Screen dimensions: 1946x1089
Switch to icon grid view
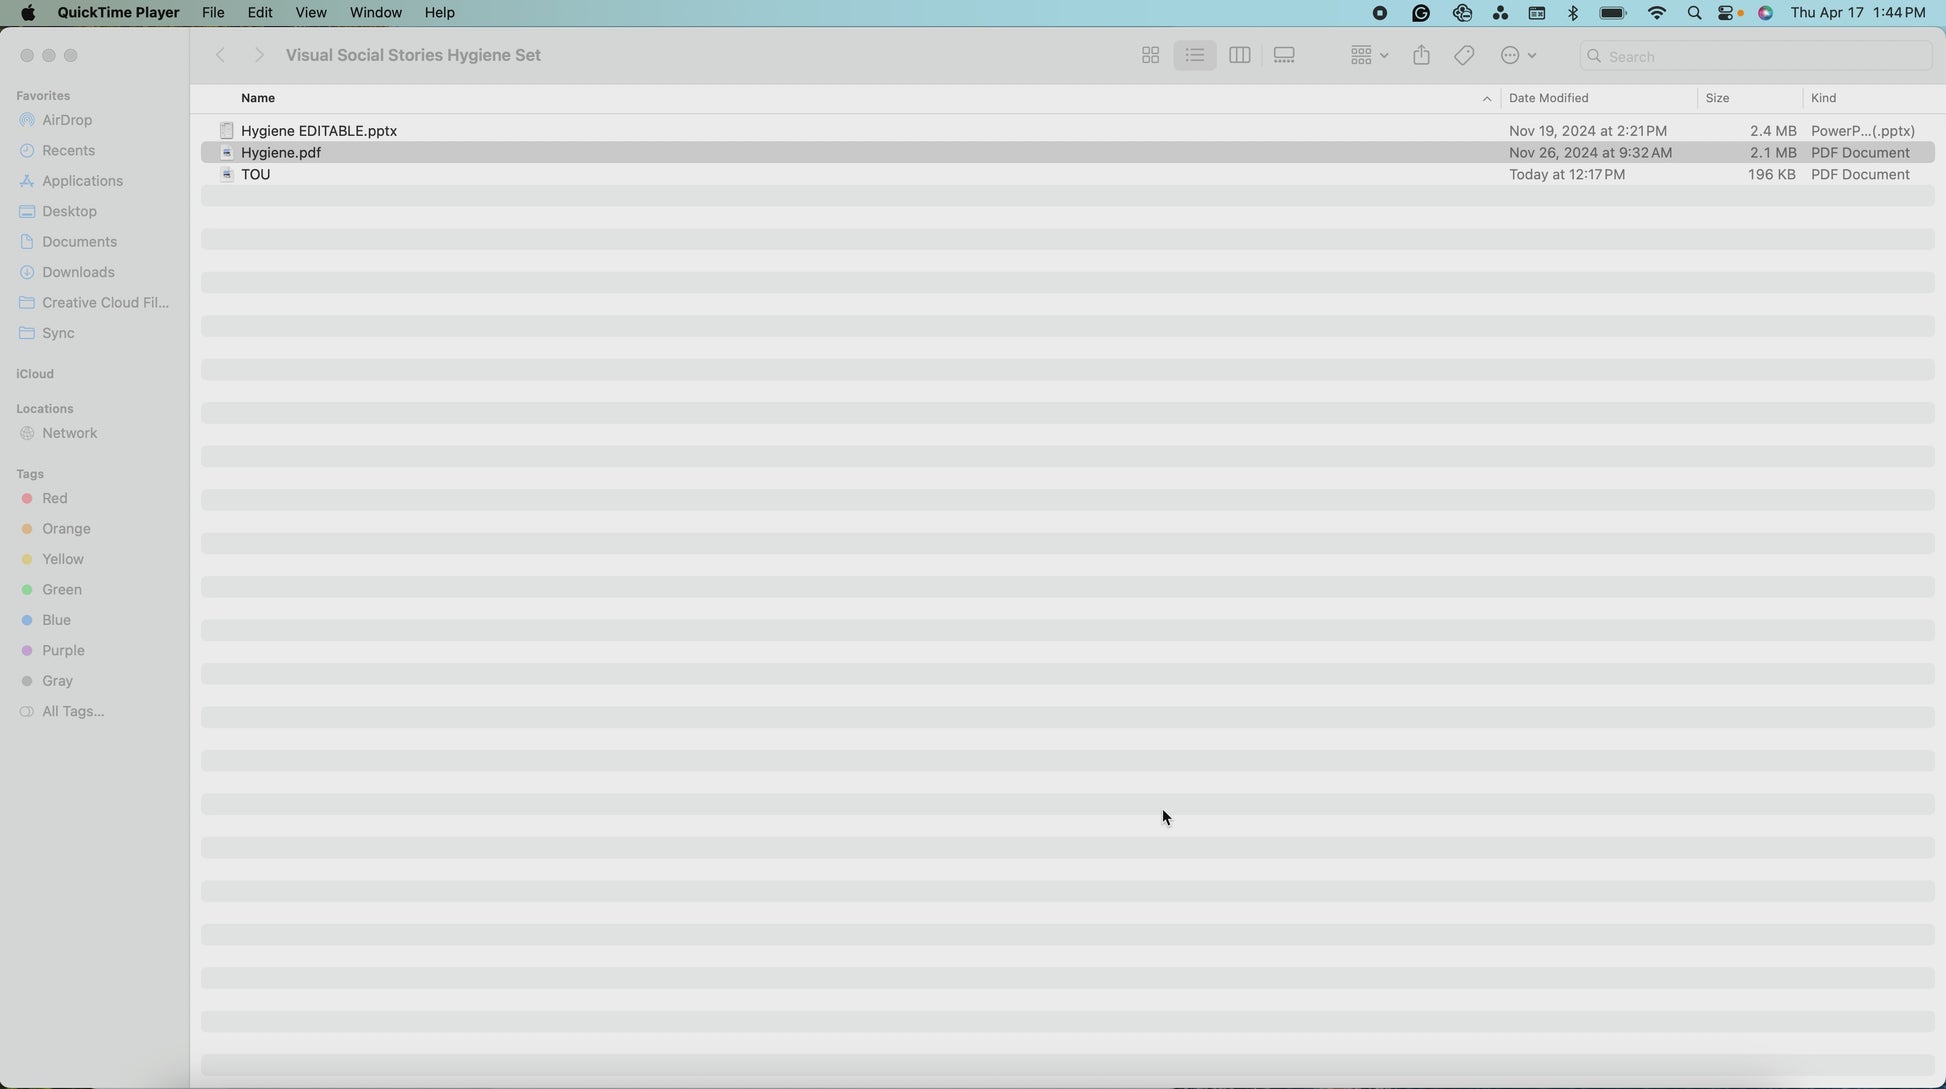[x=1150, y=56]
